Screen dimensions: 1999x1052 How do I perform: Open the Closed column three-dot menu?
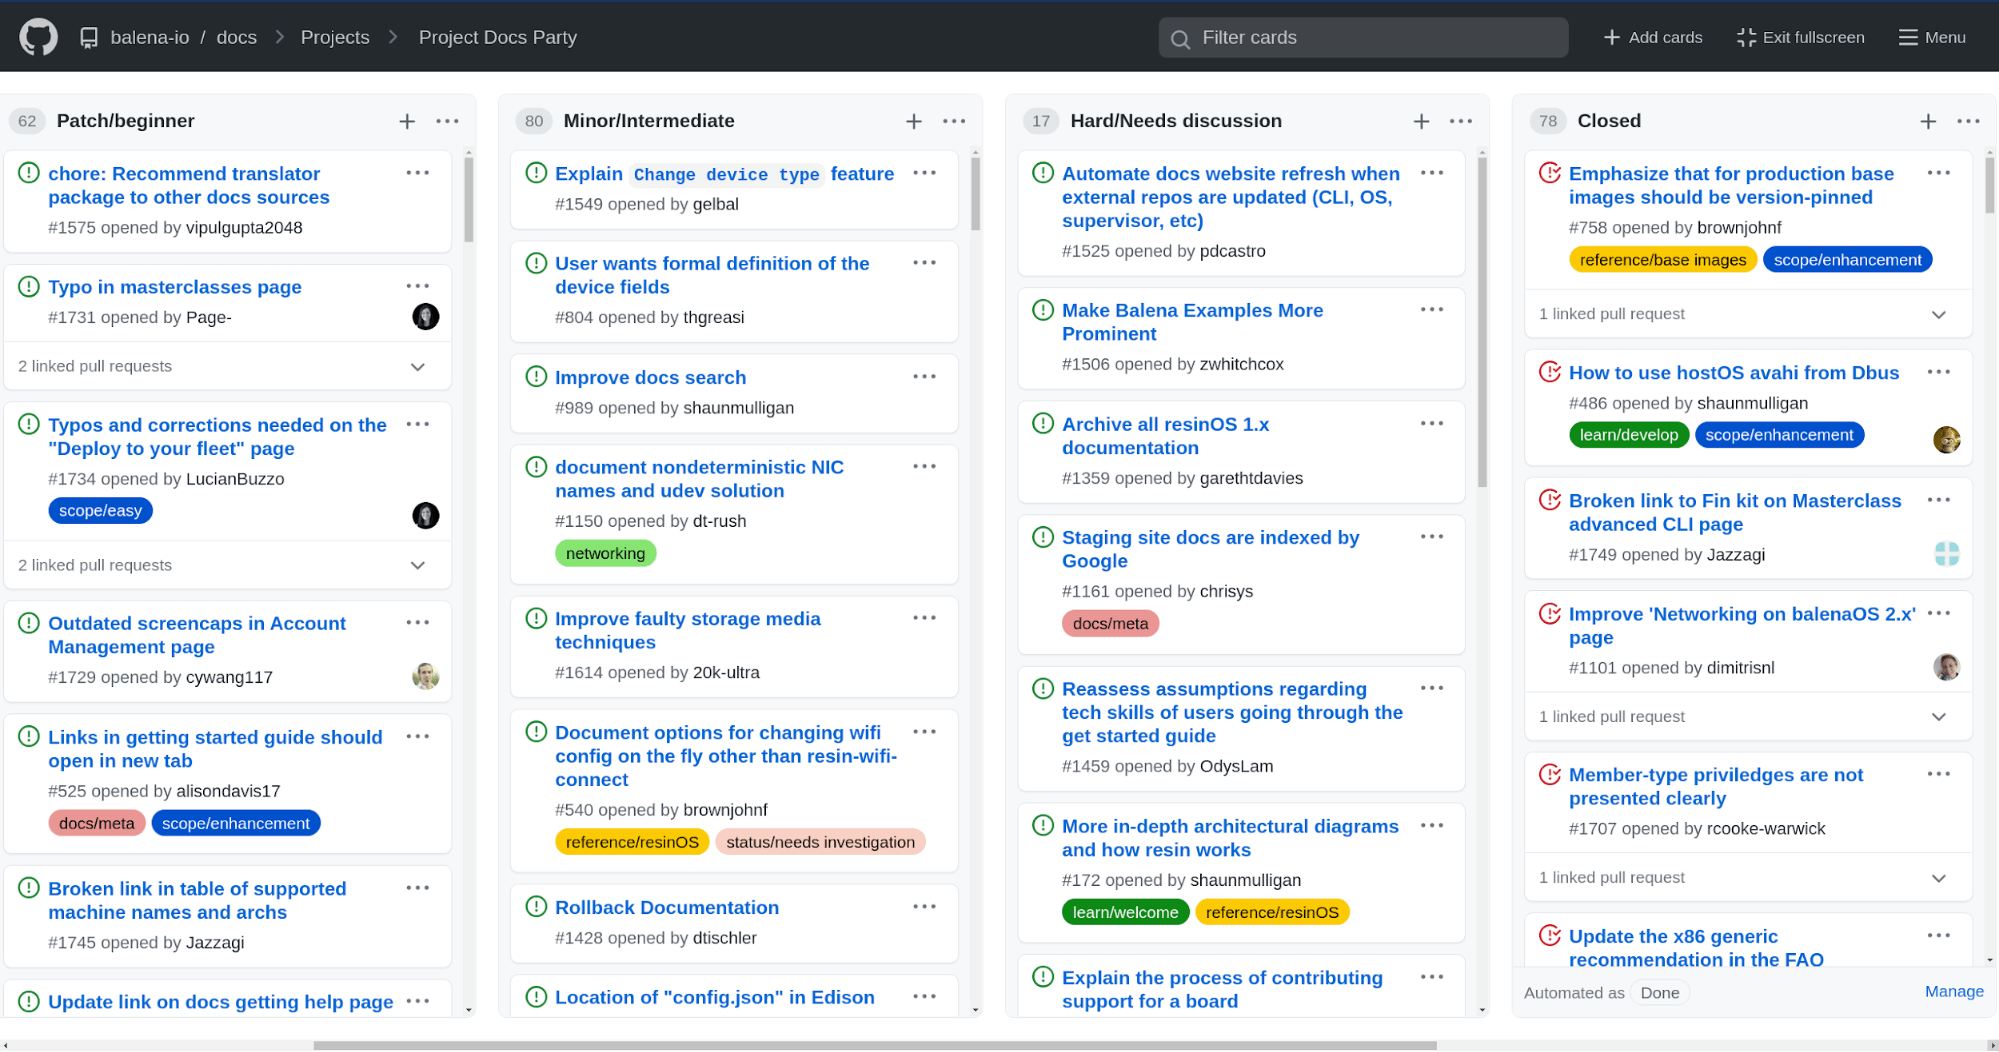tap(1968, 121)
